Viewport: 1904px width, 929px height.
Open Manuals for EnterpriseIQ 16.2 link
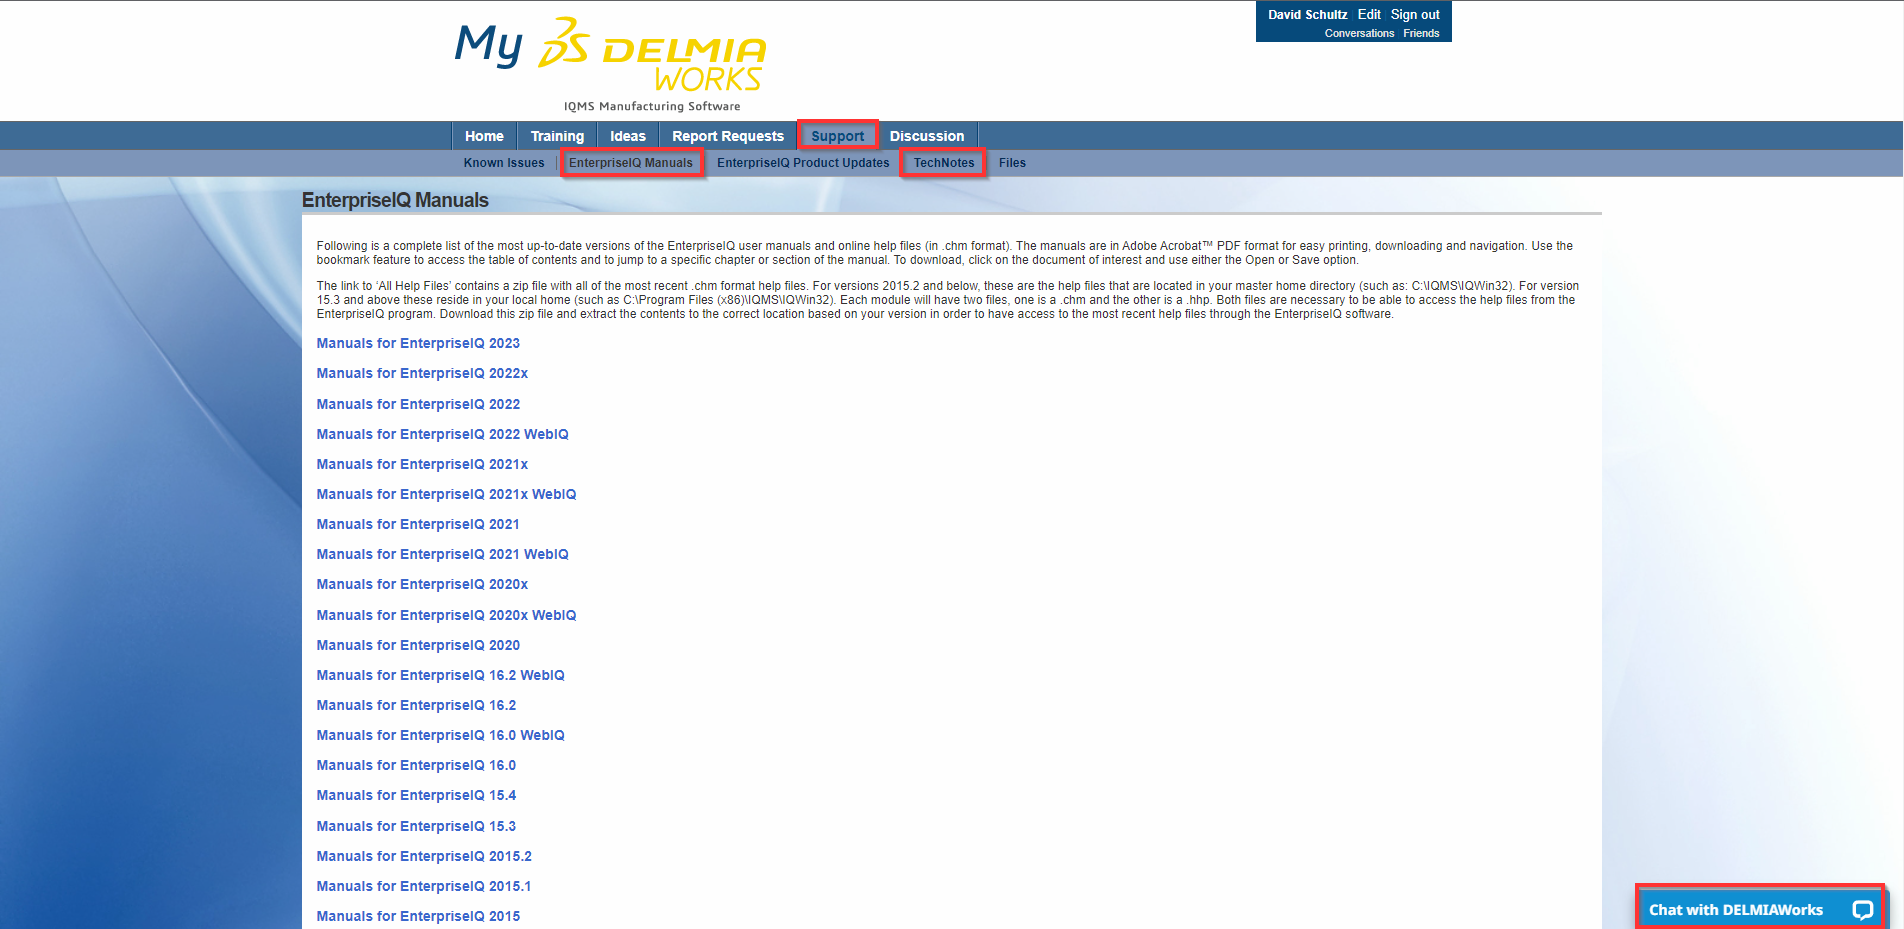[416, 705]
